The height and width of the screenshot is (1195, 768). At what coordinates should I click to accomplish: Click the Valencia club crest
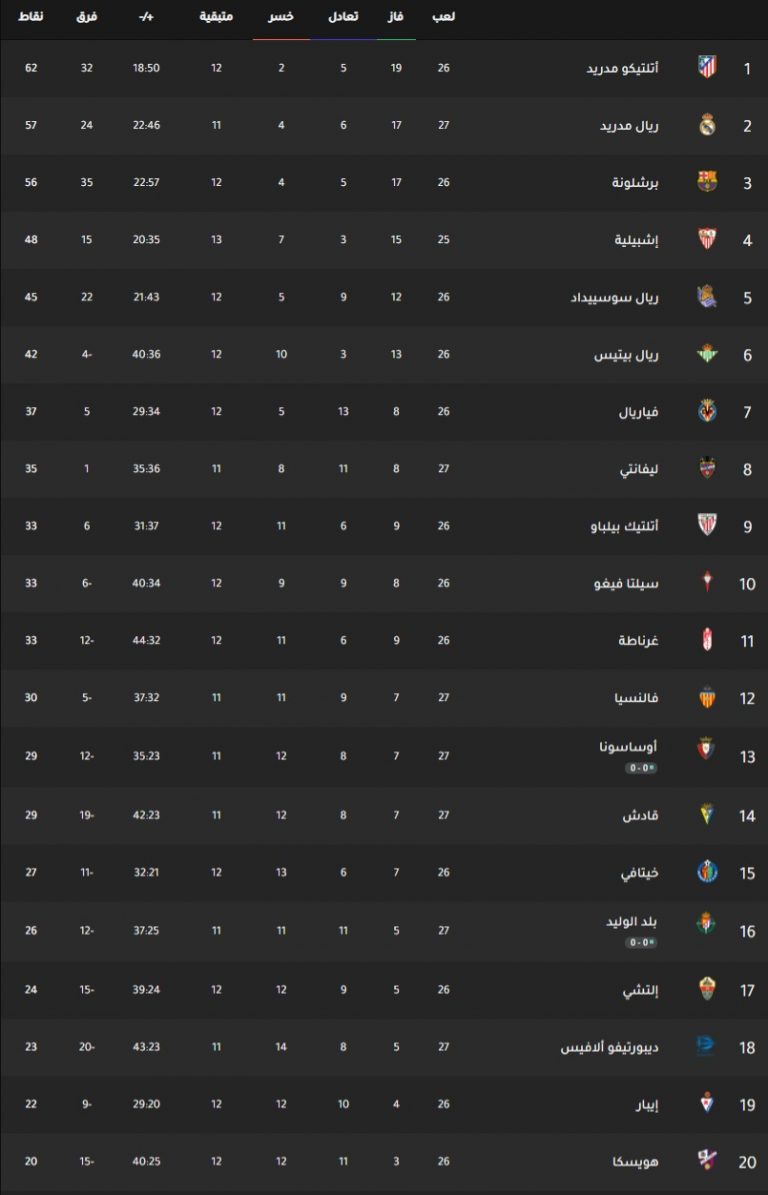[x=707, y=697]
